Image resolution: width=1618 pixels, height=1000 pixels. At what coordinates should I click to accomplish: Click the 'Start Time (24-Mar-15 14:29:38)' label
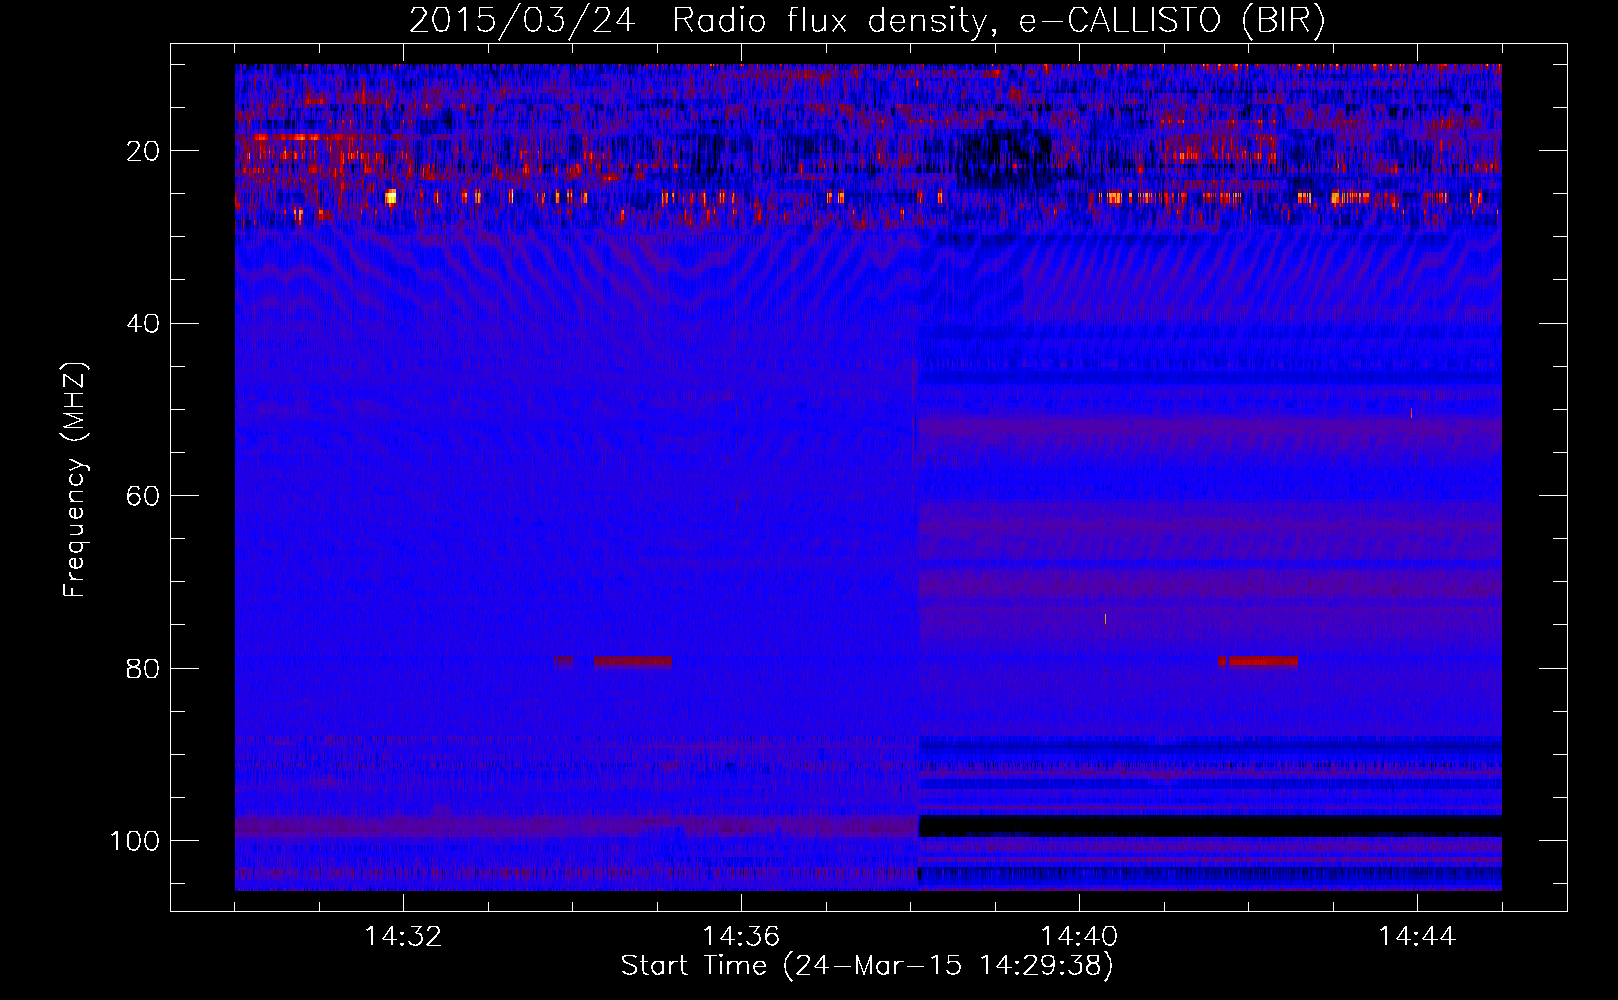(x=867, y=966)
